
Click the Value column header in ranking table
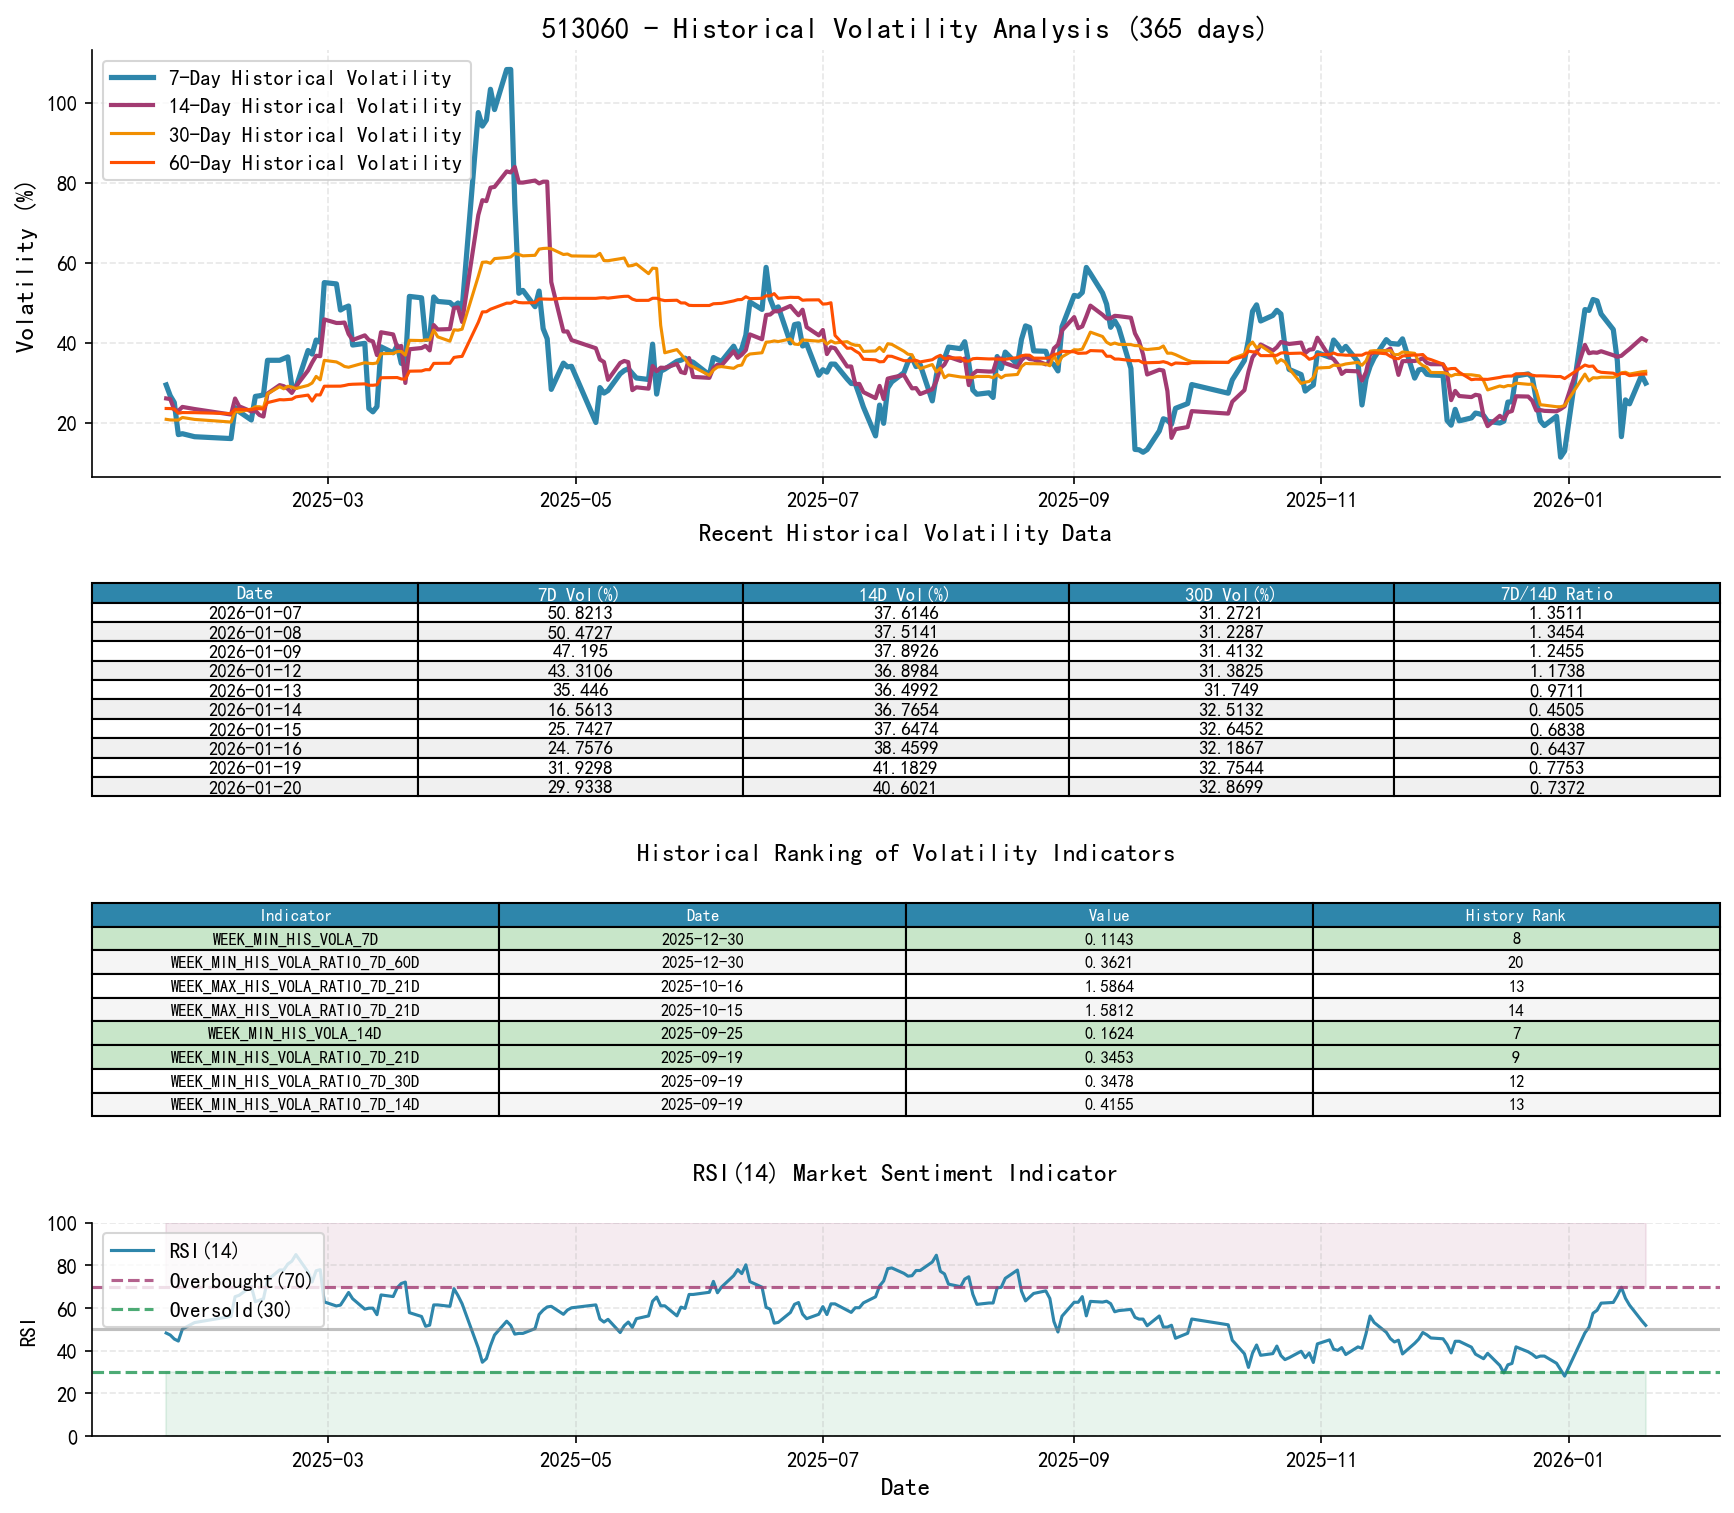click(x=1108, y=915)
